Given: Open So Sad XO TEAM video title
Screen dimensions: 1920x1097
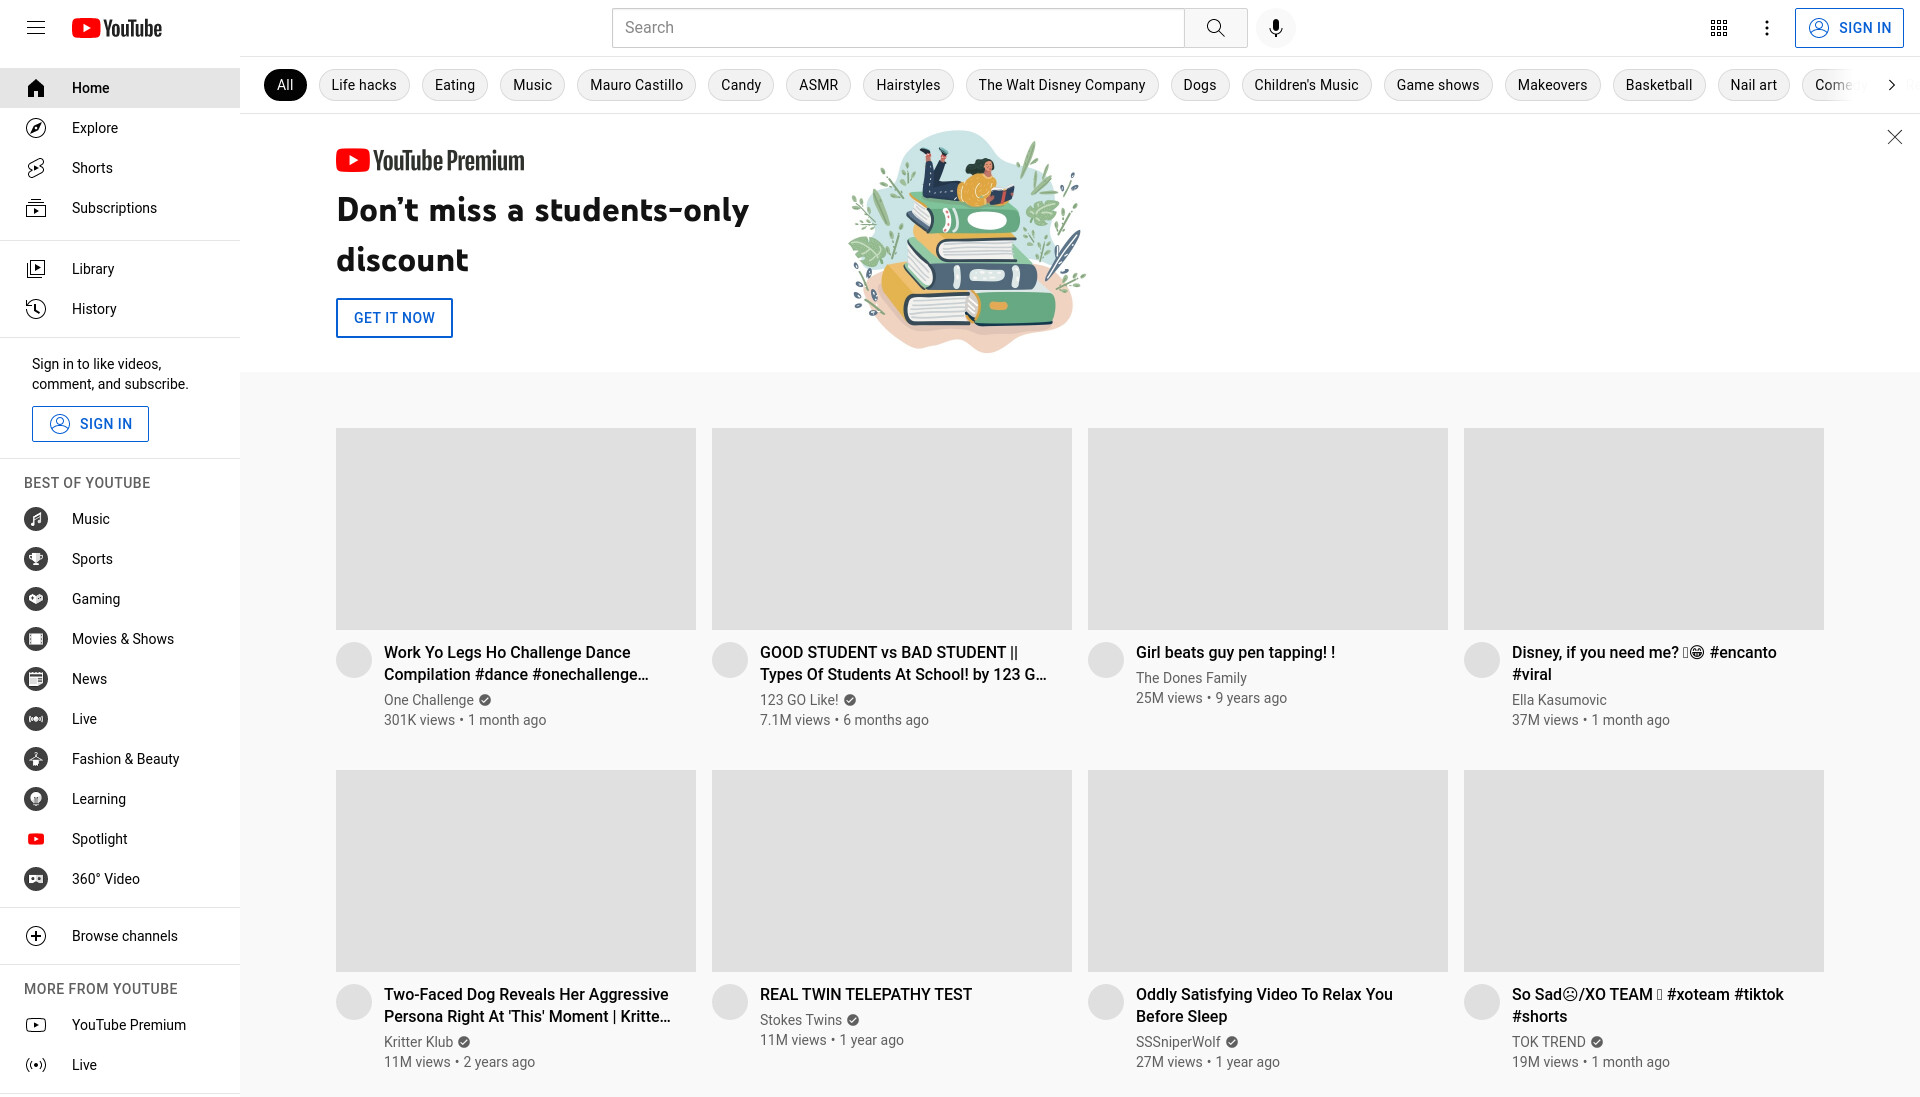Looking at the screenshot, I should click(x=1647, y=1005).
